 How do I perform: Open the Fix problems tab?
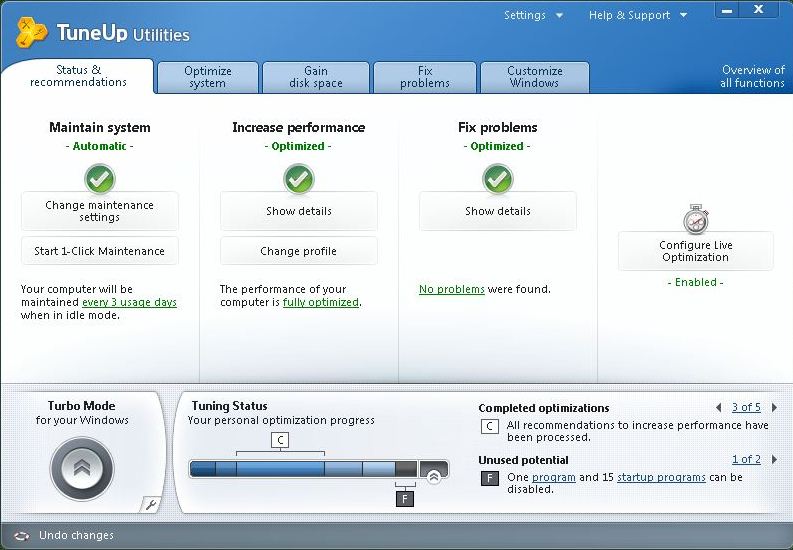click(425, 77)
